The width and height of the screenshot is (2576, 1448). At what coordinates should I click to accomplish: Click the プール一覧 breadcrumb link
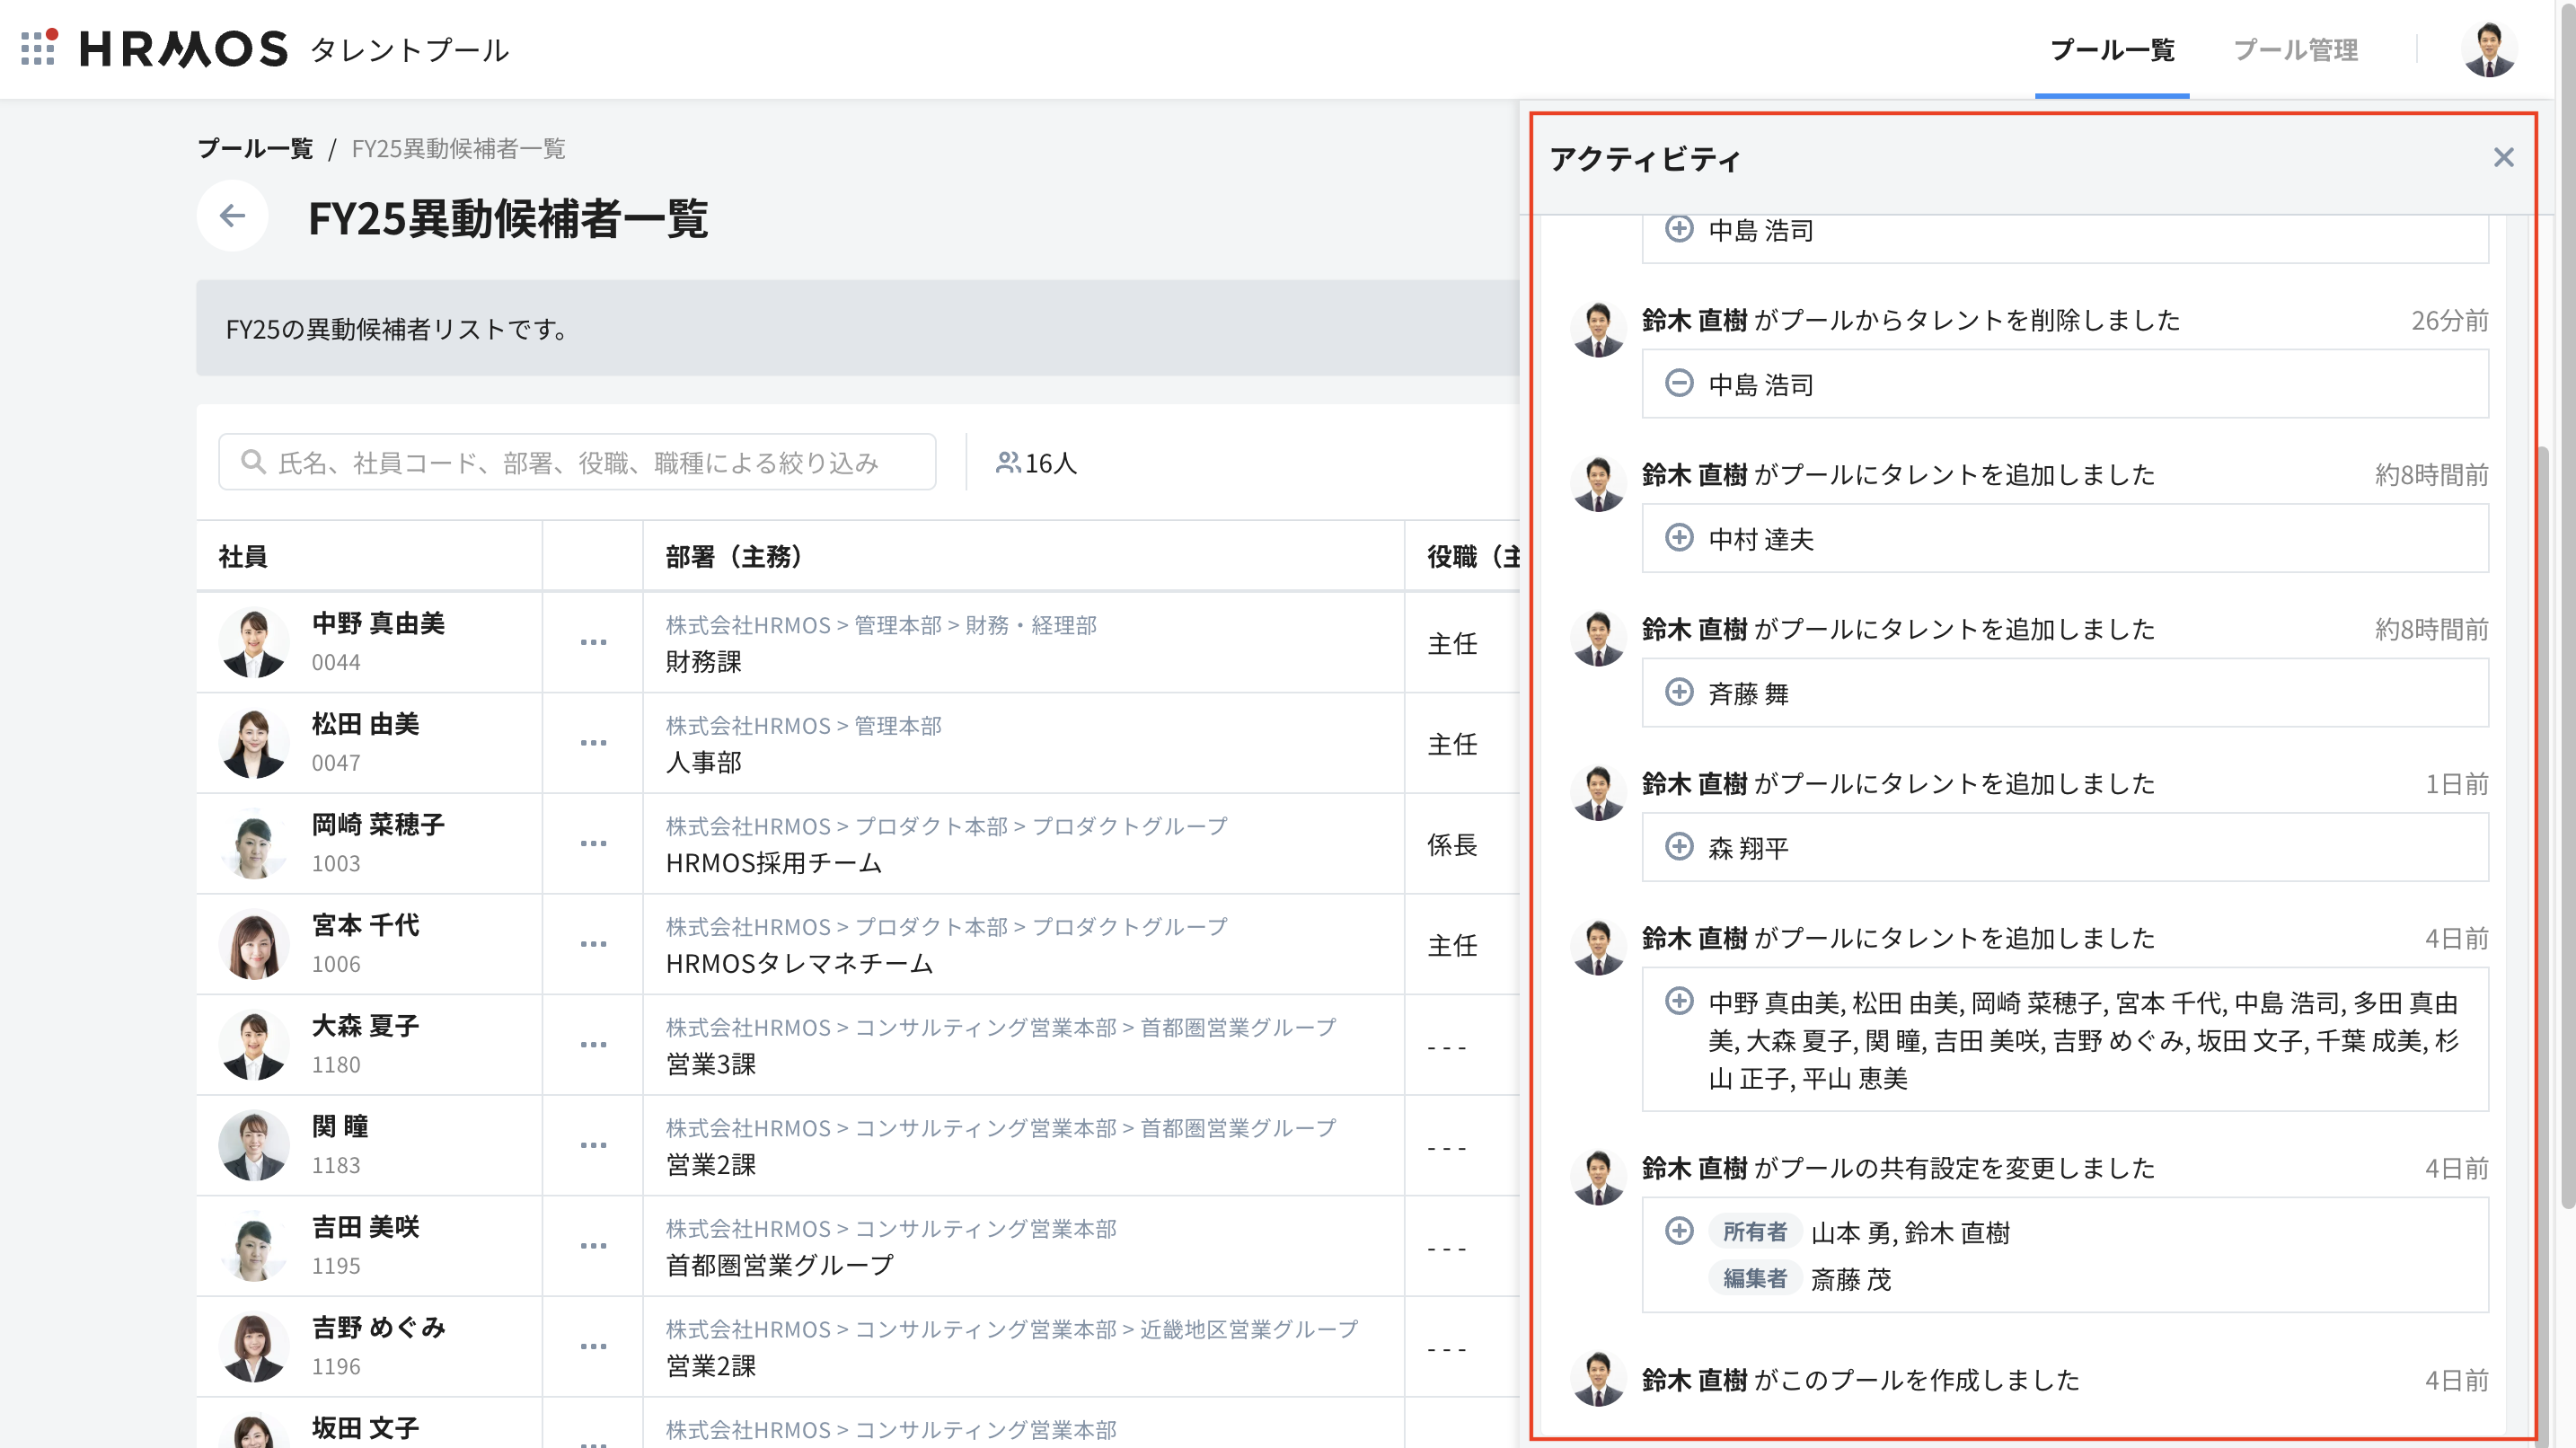pos(255,149)
